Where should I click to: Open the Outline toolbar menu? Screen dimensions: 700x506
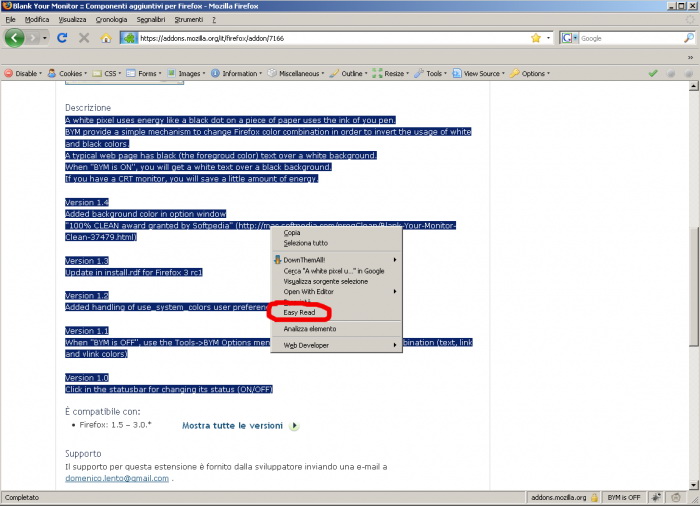click(349, 73)
